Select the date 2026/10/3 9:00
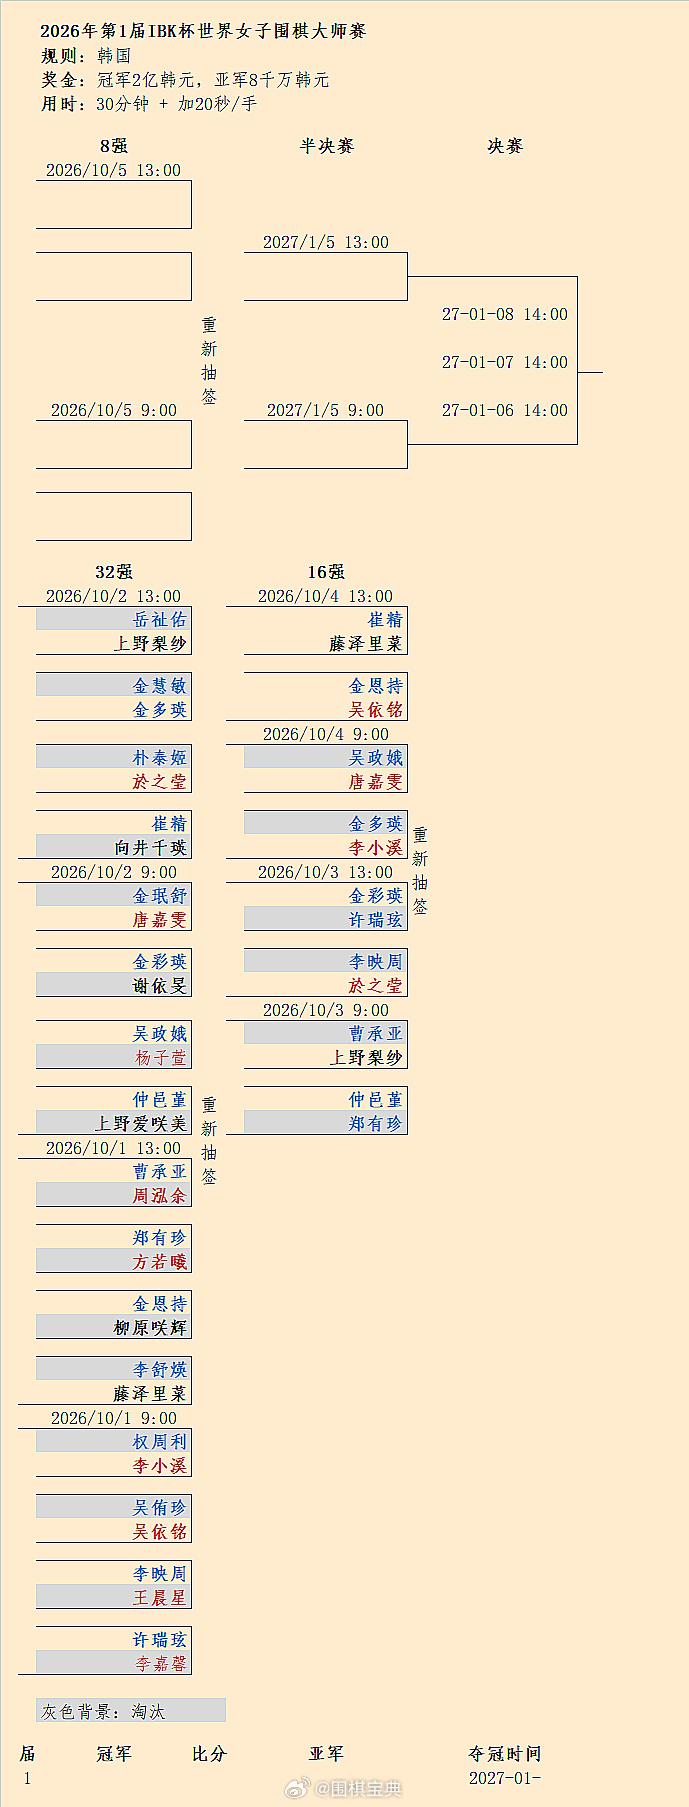This screenshot has width=689, height=1807. tap(326, 1011)
